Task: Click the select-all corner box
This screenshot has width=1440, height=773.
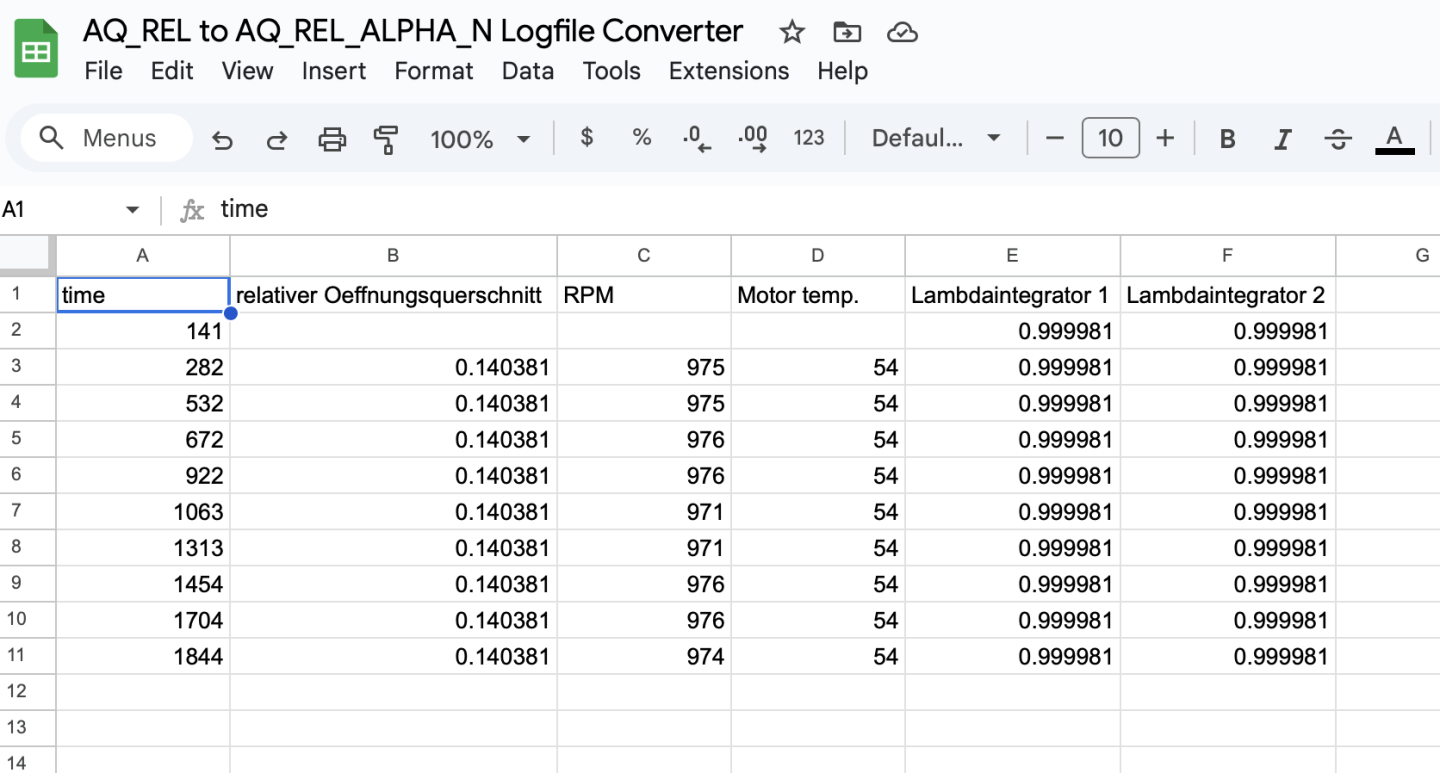Action: (28, 256)
